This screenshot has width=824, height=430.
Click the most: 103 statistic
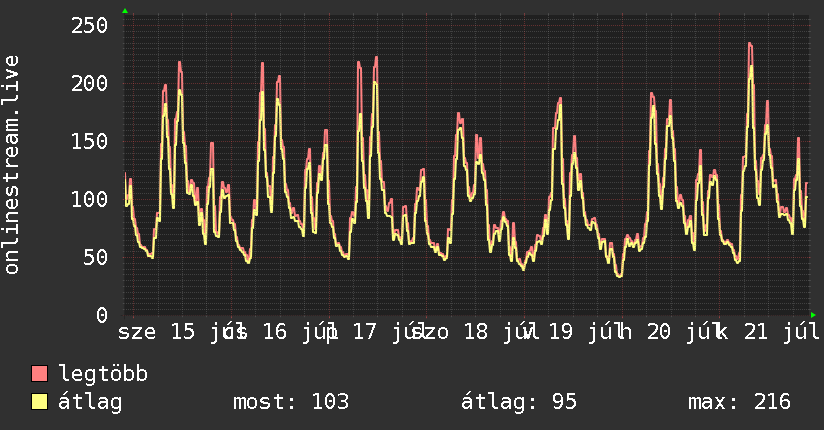291,402
